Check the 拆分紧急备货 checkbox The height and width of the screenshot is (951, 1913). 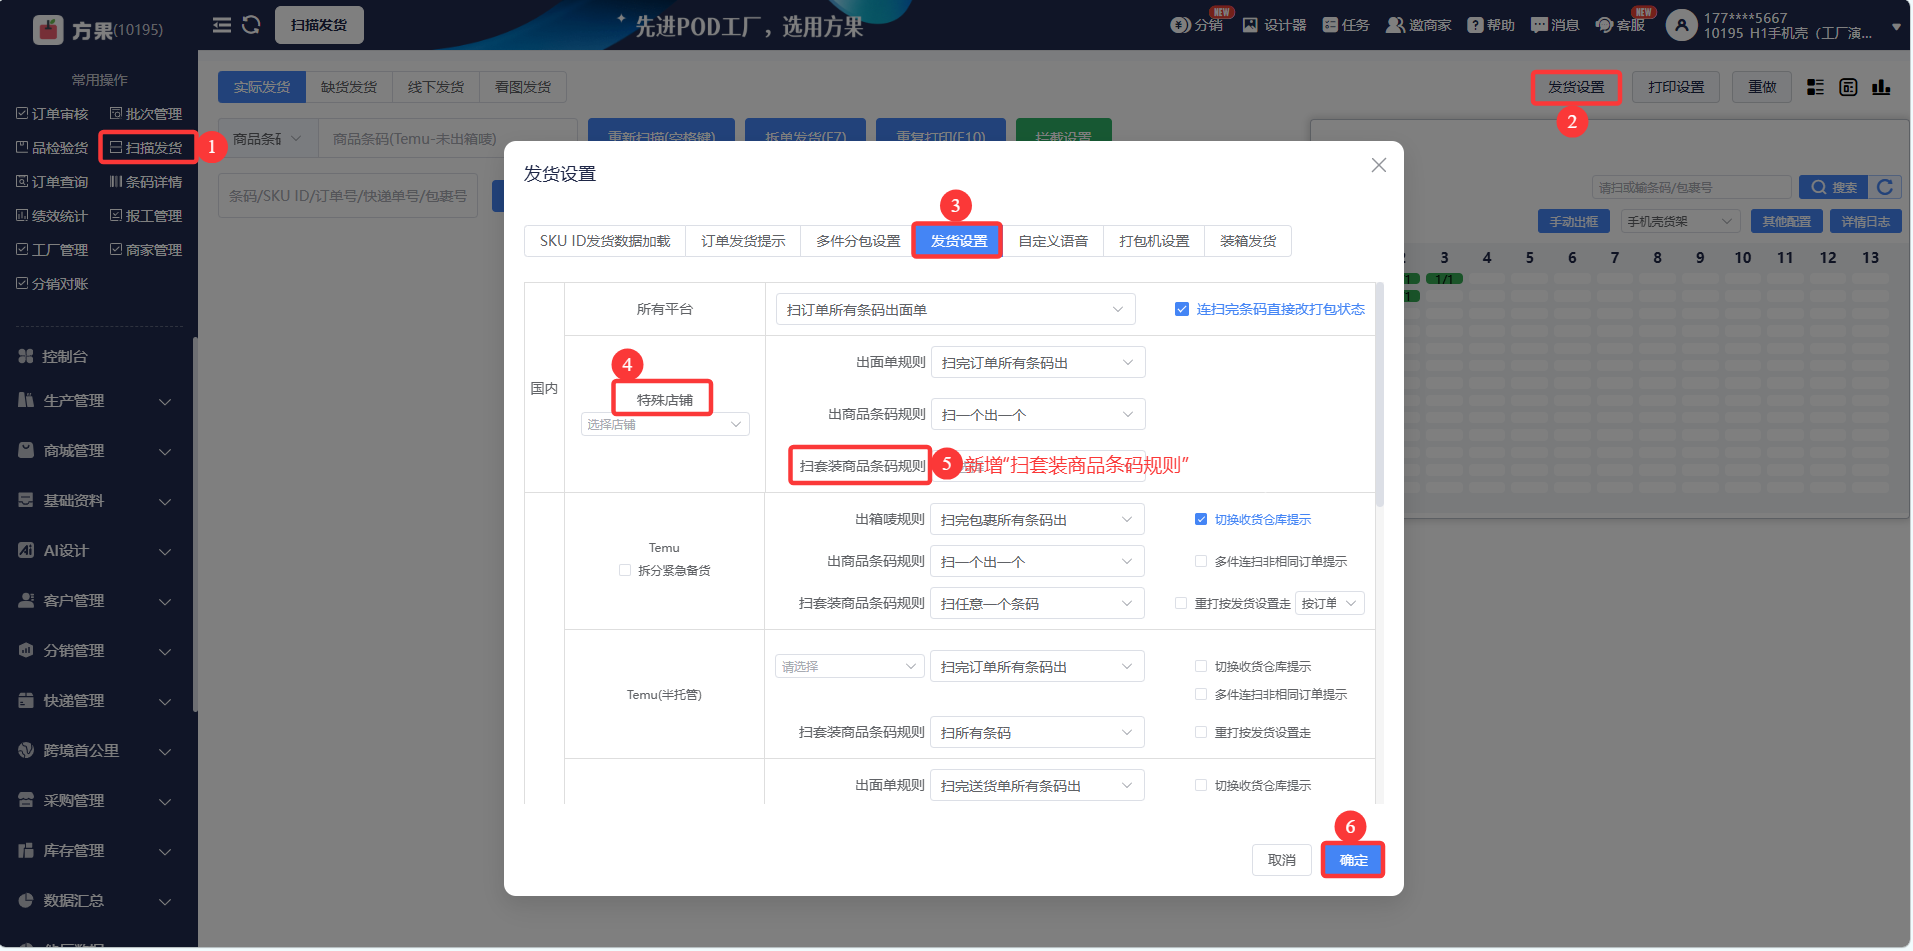coord(625,570)
